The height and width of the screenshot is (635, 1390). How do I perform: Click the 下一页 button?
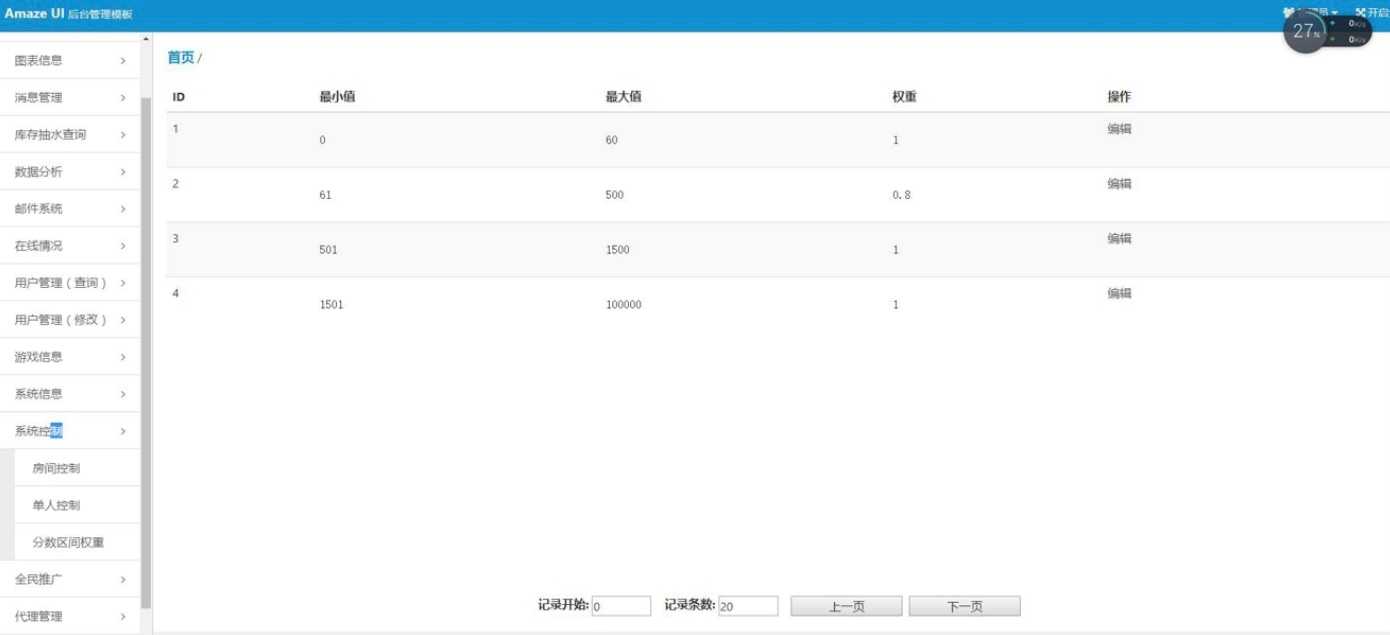coord(964,607)
